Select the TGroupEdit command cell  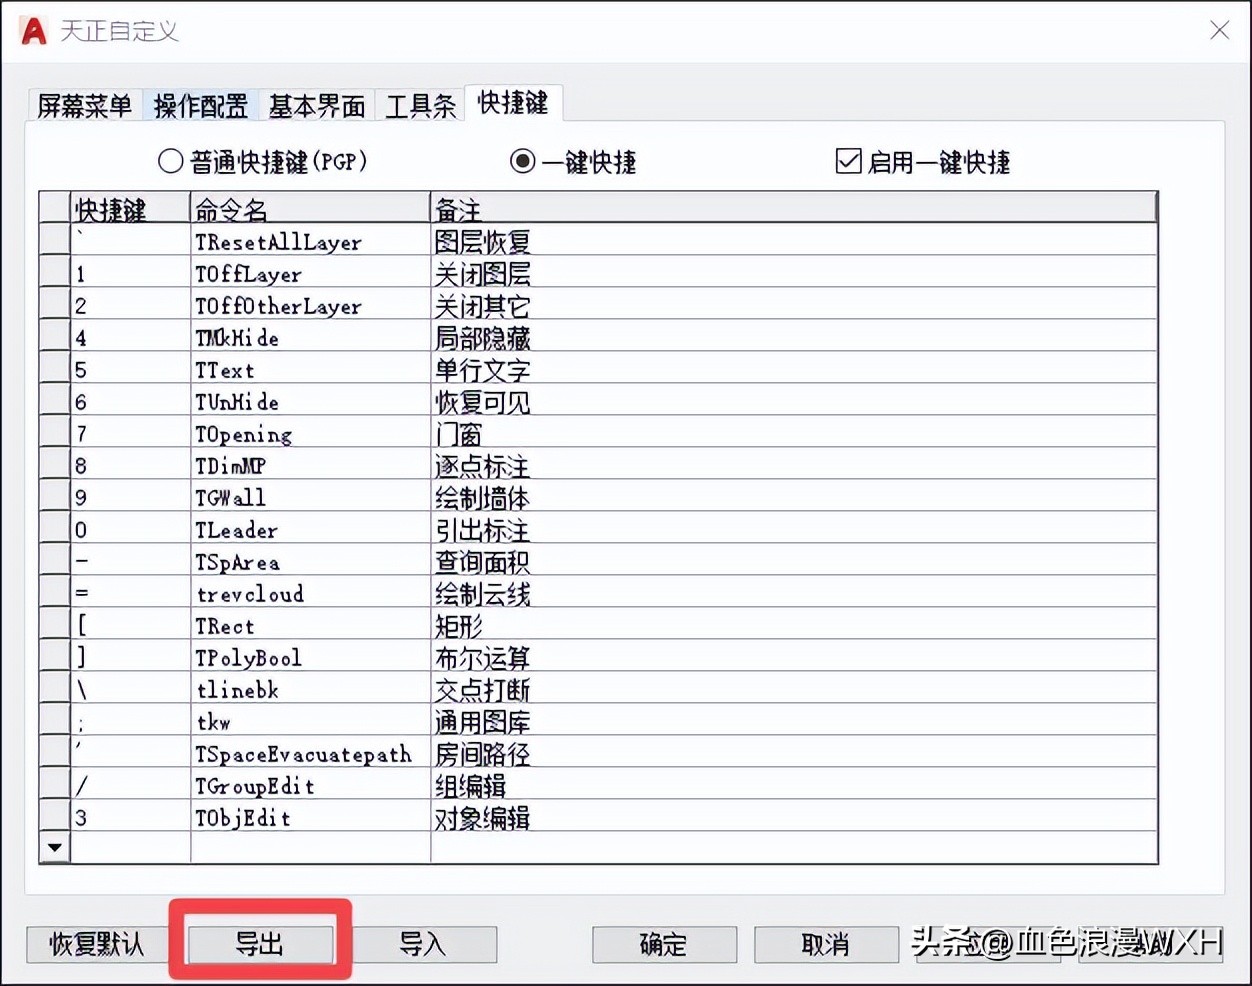(310, 785)
